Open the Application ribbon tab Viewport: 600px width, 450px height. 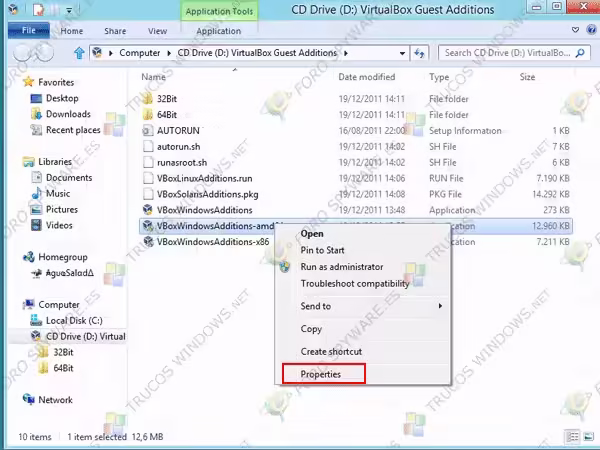click(x=218, y=31)
